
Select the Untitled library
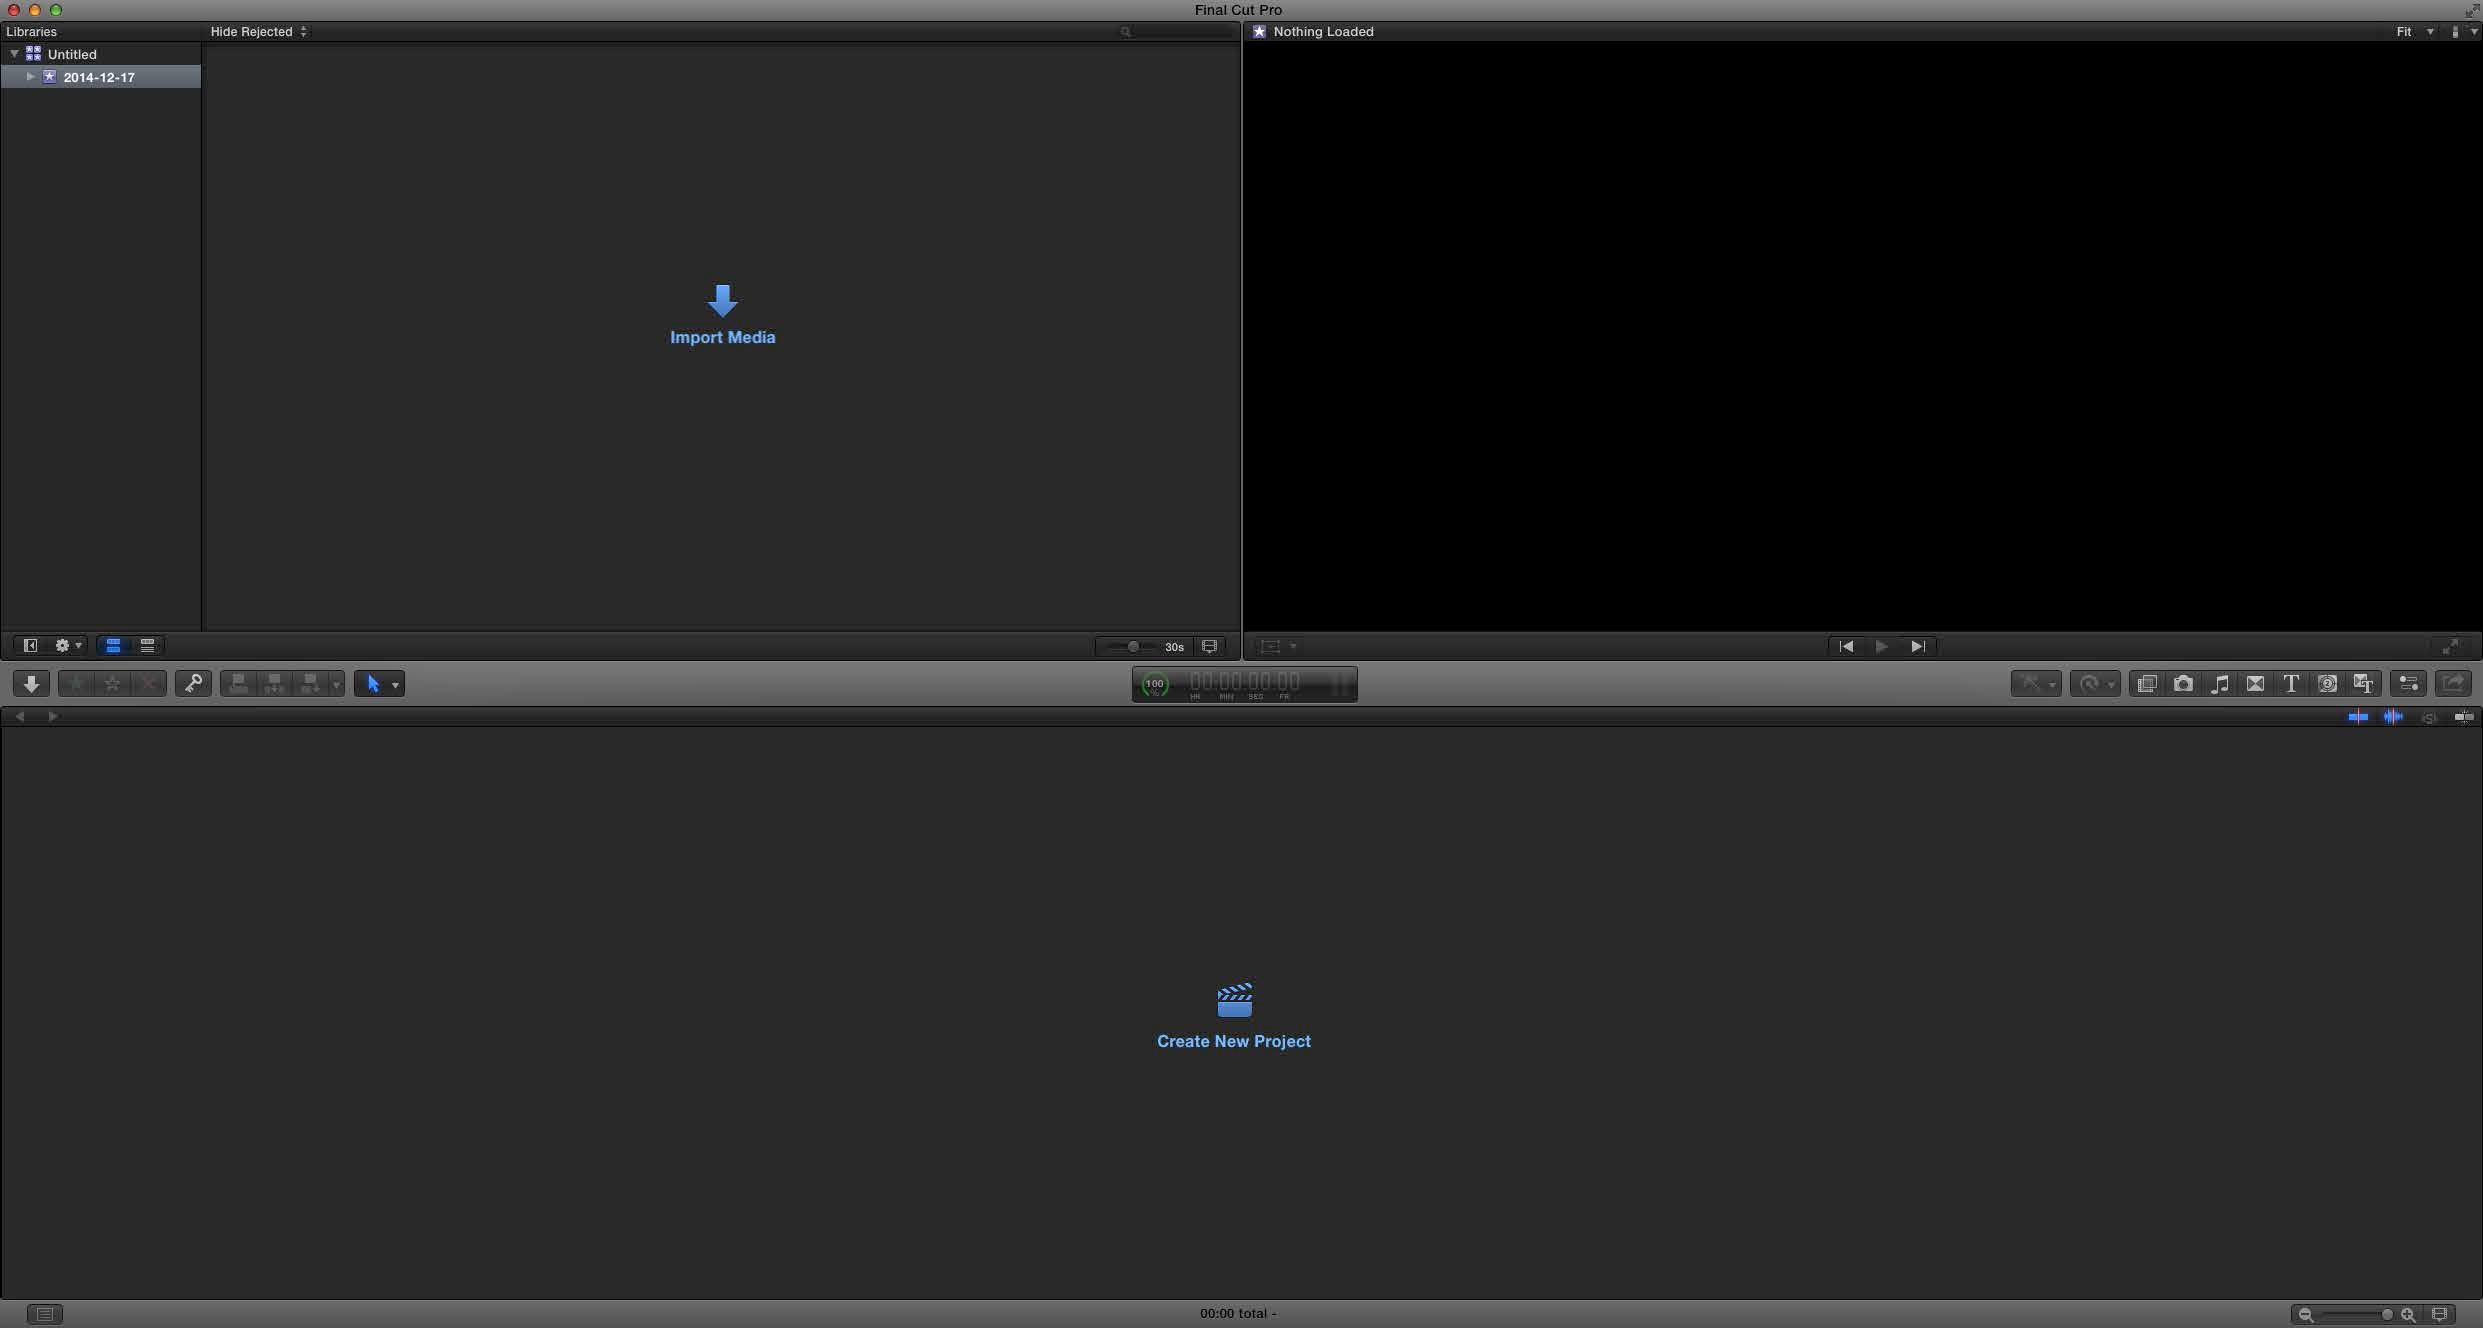coord(72,54)
